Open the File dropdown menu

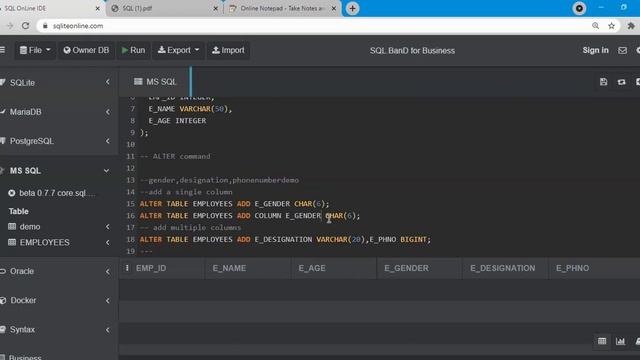35,50
